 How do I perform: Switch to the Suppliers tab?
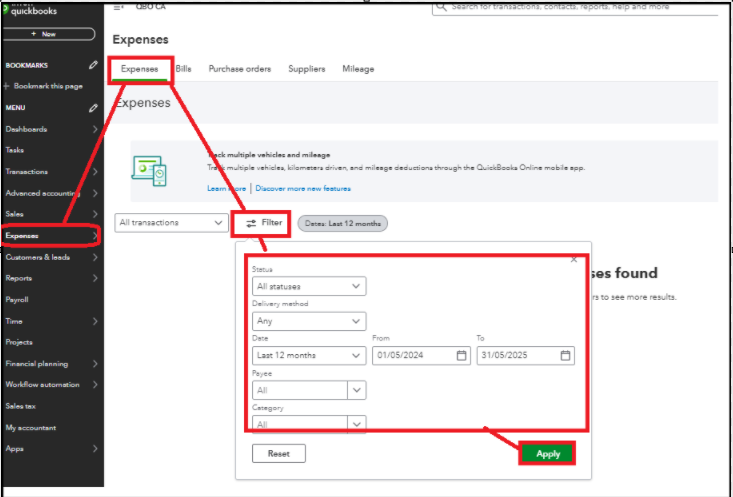tap(307, 69)
